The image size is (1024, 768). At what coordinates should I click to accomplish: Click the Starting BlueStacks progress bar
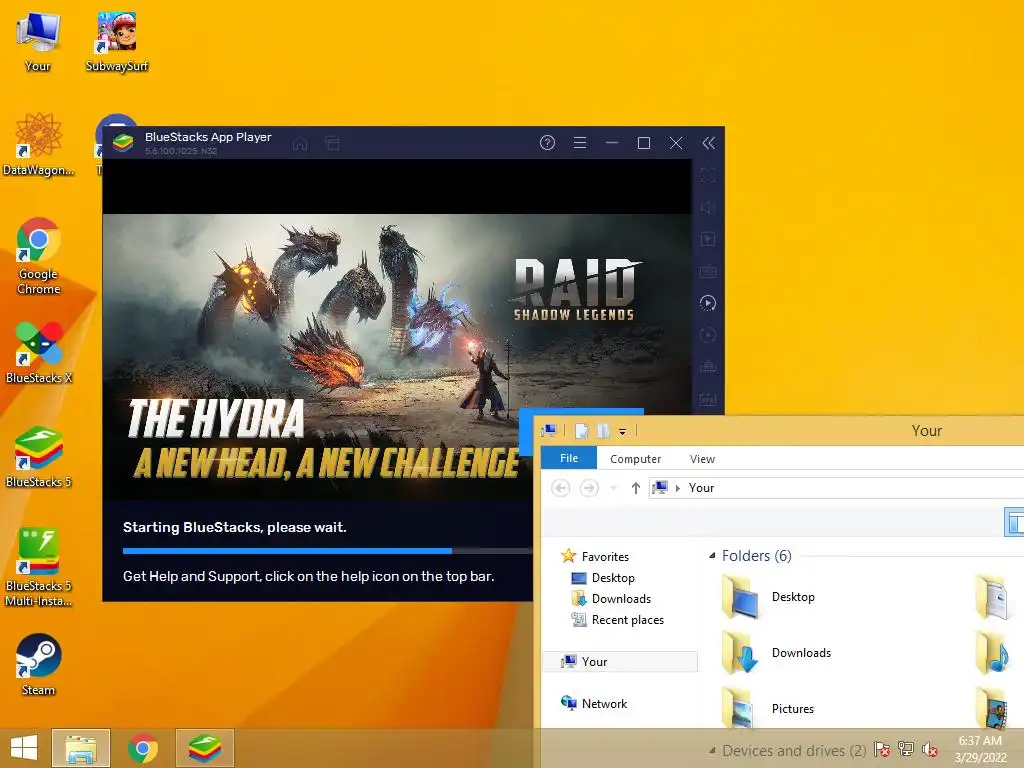(327, 551)
